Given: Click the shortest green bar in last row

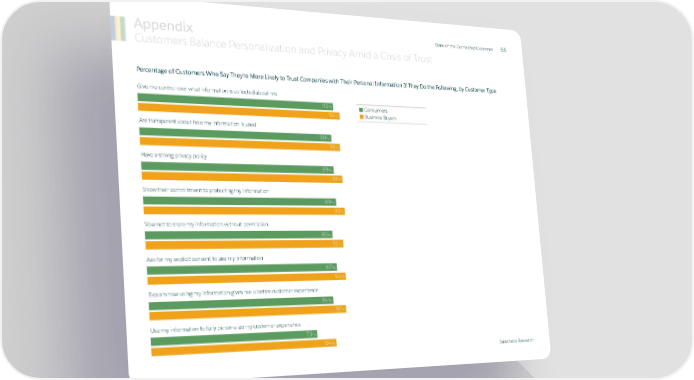Looking at the screenshot, I should click(x=234, y=338).
